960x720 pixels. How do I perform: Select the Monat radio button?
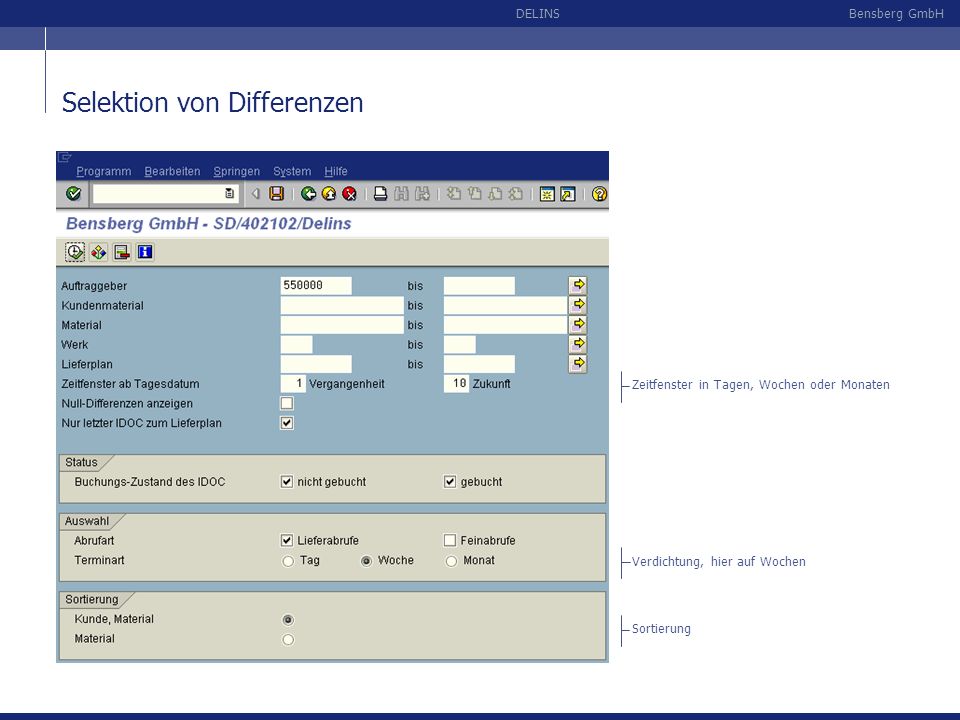coord(451,561)
